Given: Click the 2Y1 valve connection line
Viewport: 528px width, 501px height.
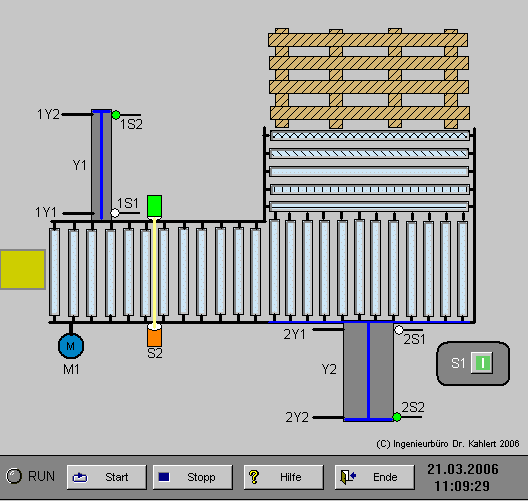Looking at the screenshot, I should [328, 330].
